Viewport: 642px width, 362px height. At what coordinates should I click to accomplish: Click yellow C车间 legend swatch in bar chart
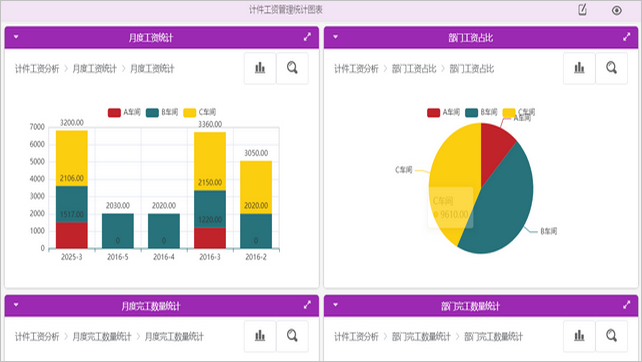tap(190, 113)
